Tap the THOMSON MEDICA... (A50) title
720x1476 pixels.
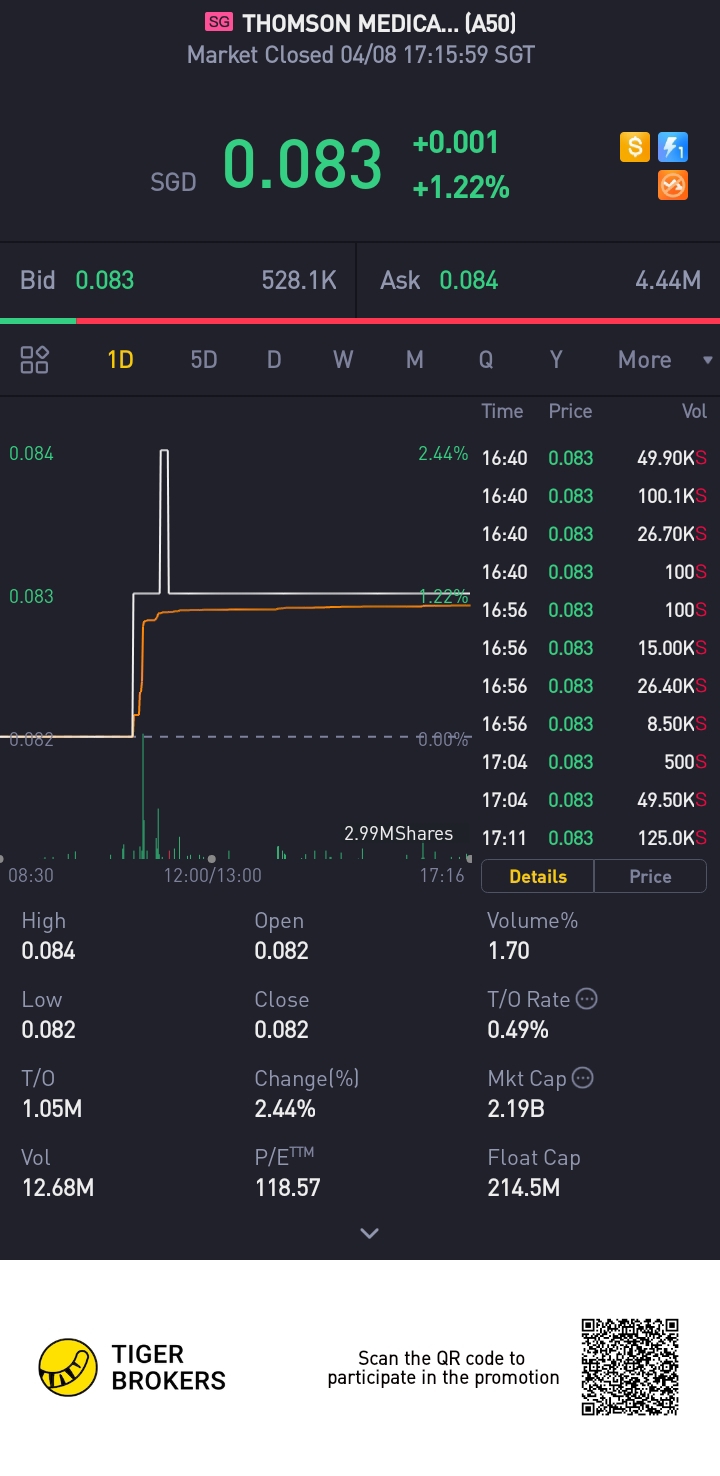point(379,22)
